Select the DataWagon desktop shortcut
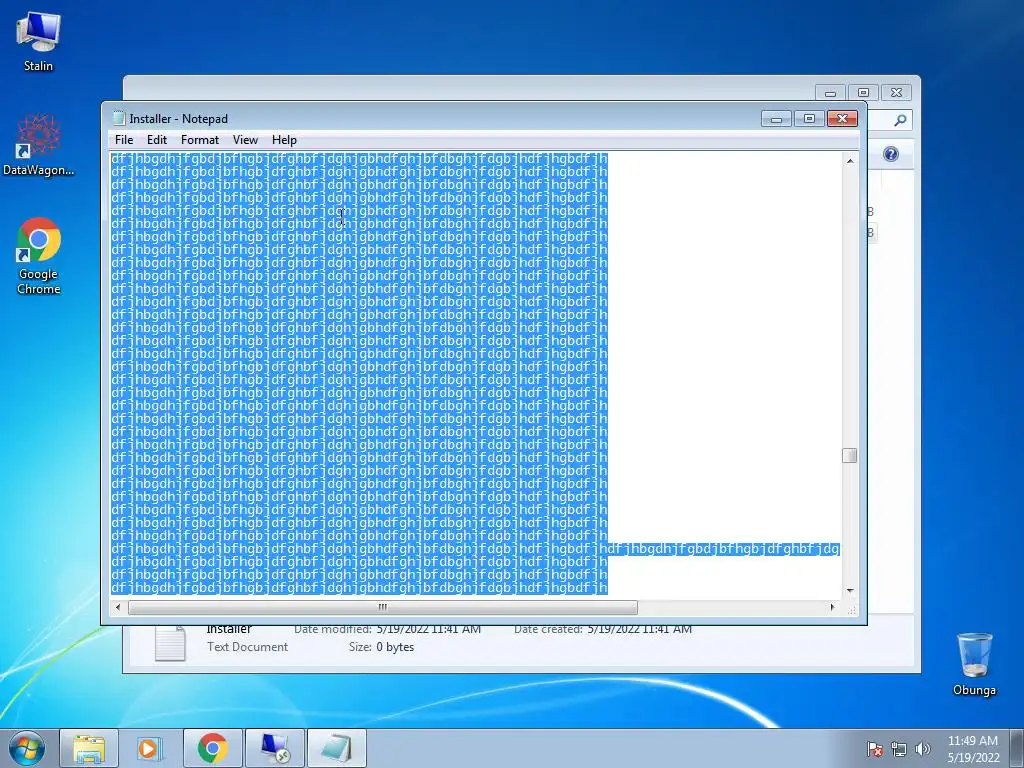1024x768 pixels. (x=39, y=144)
